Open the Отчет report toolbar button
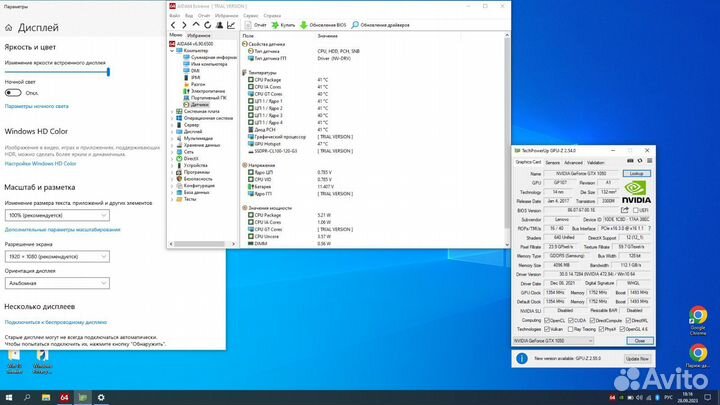Image resolution: width=720 pixels, height=405 pixels. click(255, 25)
